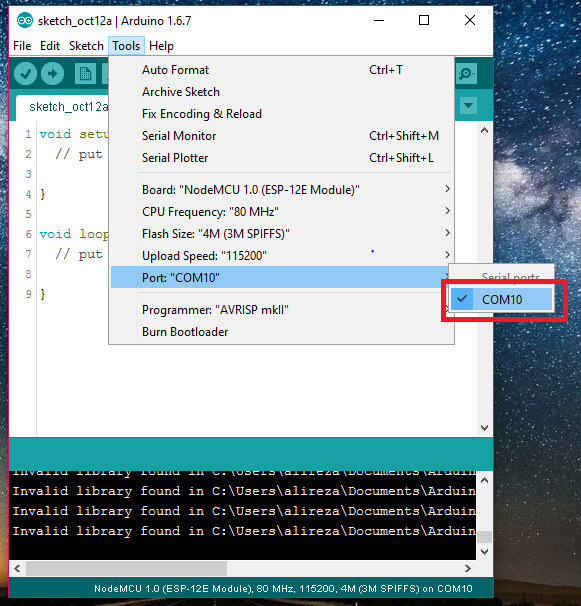Image resolution: width=581 pixels, height=606 pixels.
Task: Click the Arduino logo in title bar
Action: tap(25, 20)
